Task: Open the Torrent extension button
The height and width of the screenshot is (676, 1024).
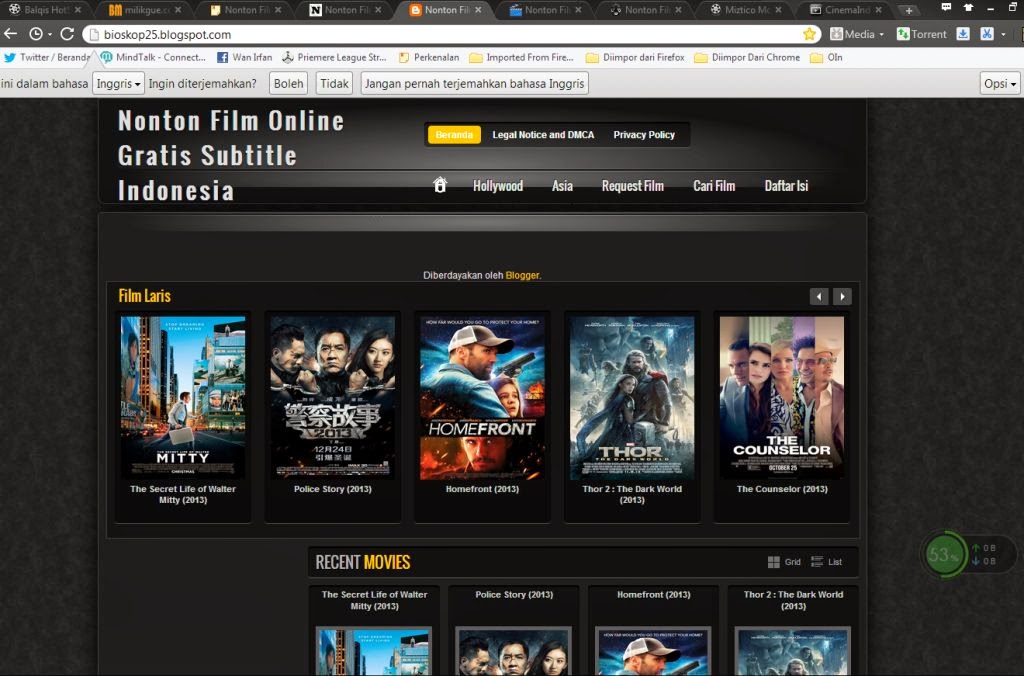Action: (x=921, y=34)
